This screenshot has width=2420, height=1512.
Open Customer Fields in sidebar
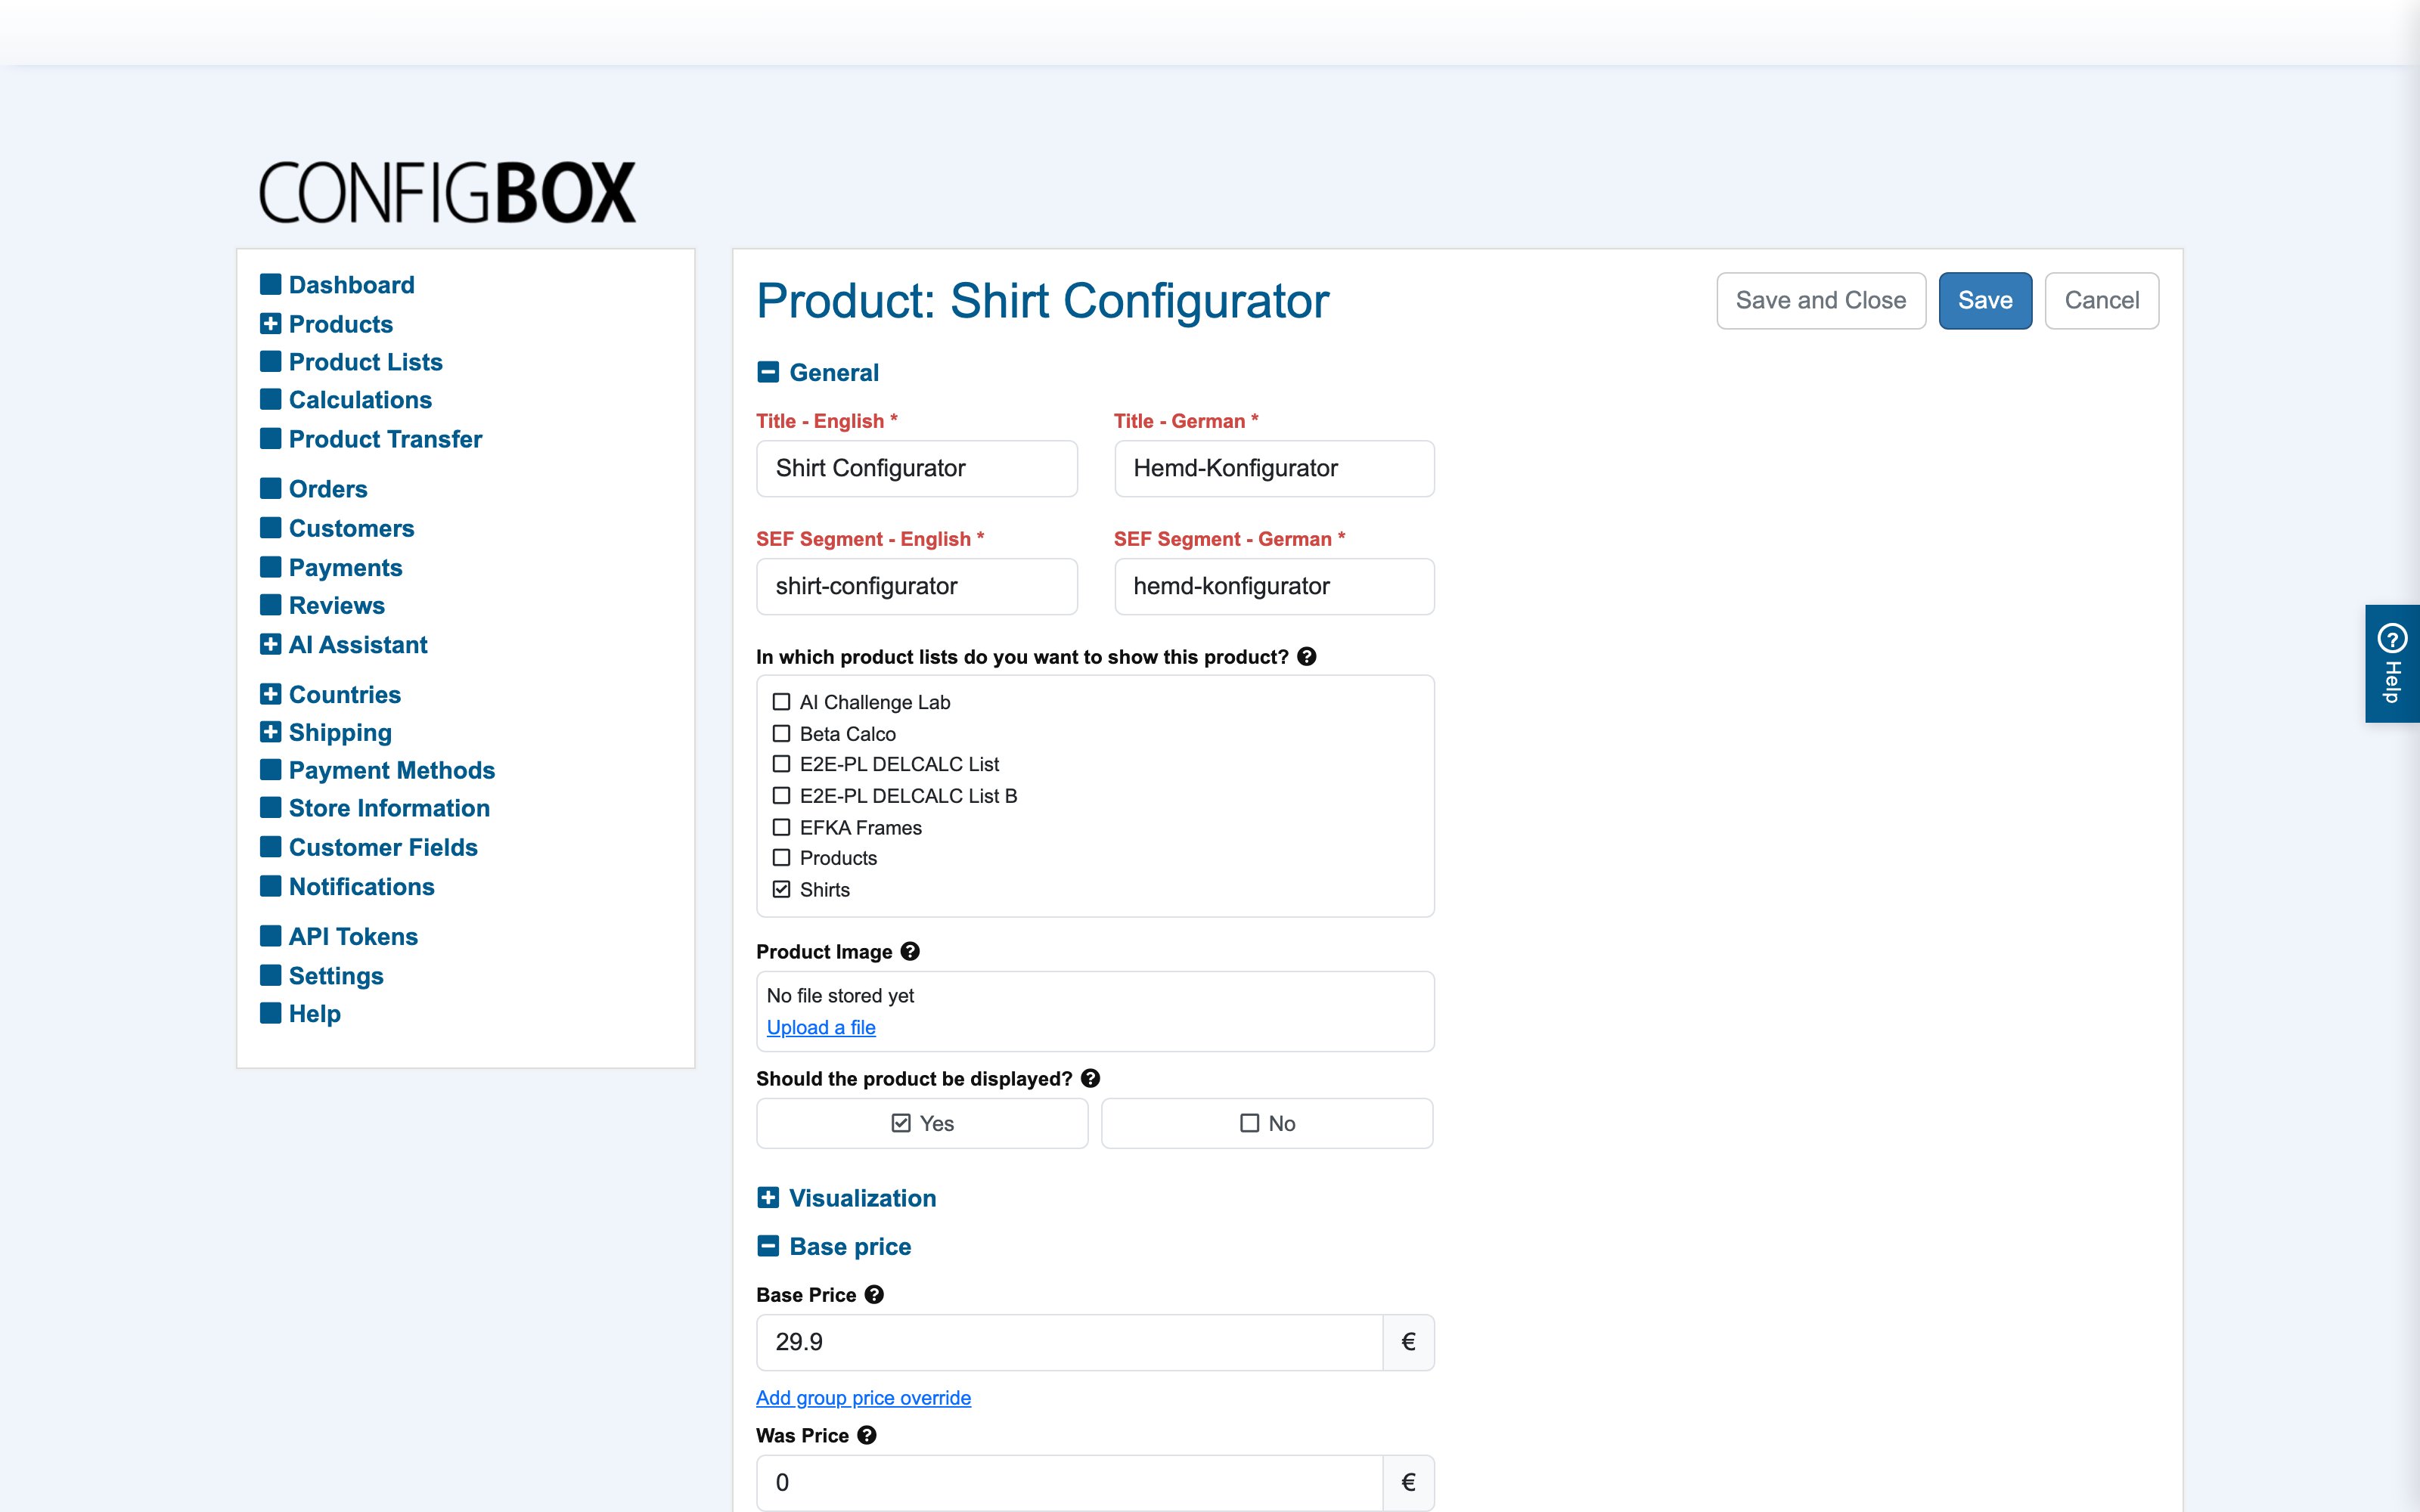coord(383,847)
